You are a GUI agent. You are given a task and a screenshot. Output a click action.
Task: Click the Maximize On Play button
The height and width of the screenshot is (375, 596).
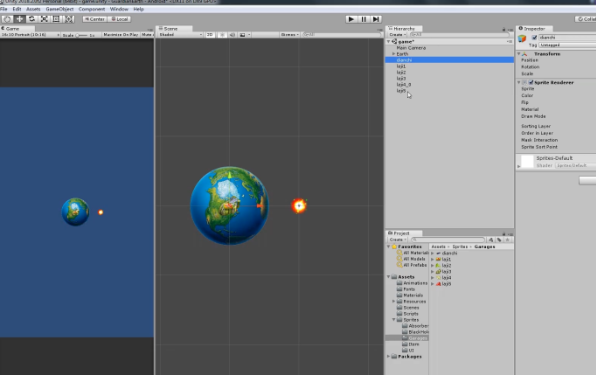point(121,35)
